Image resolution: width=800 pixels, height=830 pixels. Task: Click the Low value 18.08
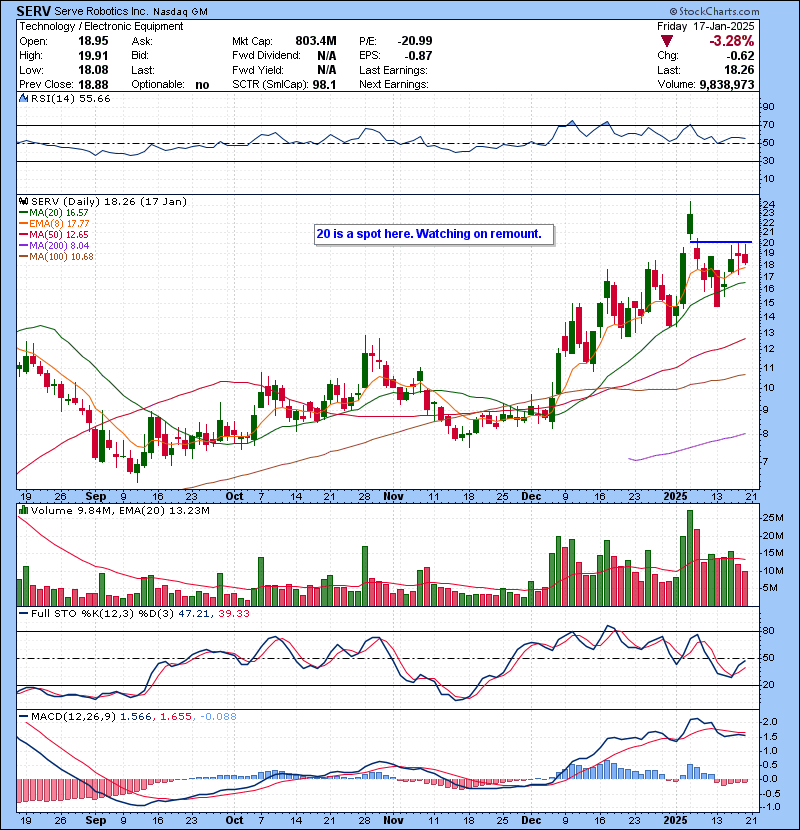tap(93, 70)
